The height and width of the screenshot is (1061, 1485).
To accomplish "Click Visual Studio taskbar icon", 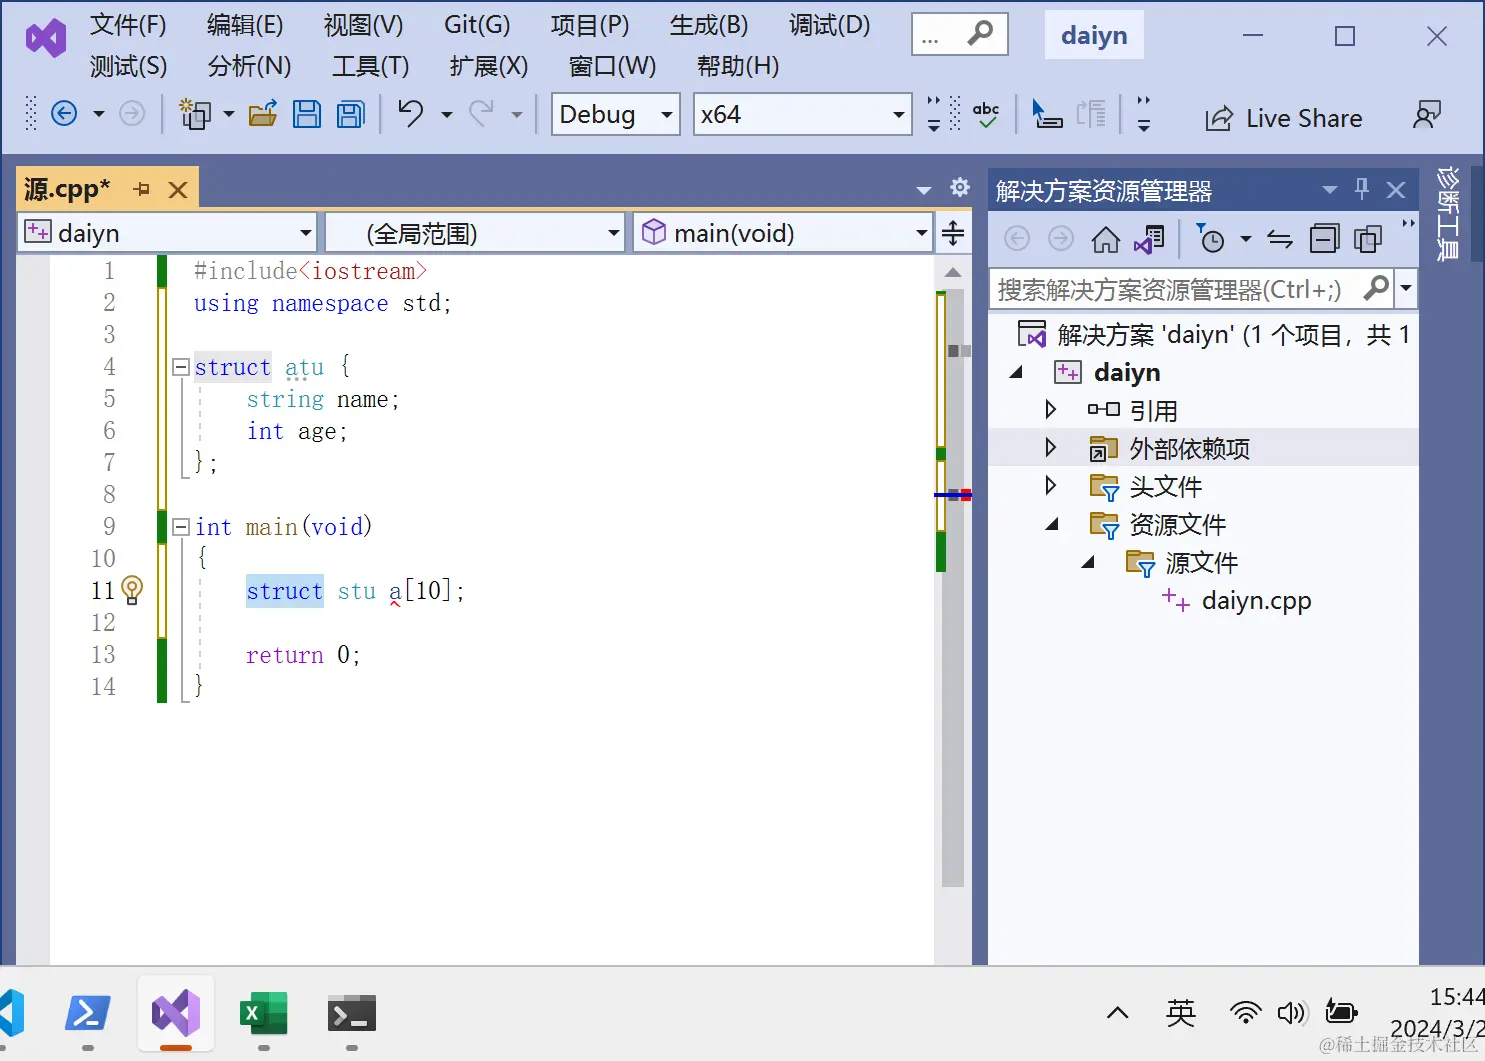I will point(176,1013).
